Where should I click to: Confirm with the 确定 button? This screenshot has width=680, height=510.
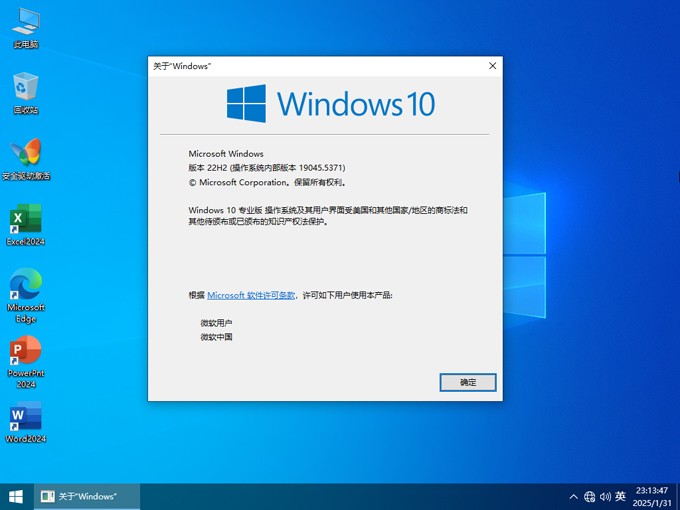468,382
